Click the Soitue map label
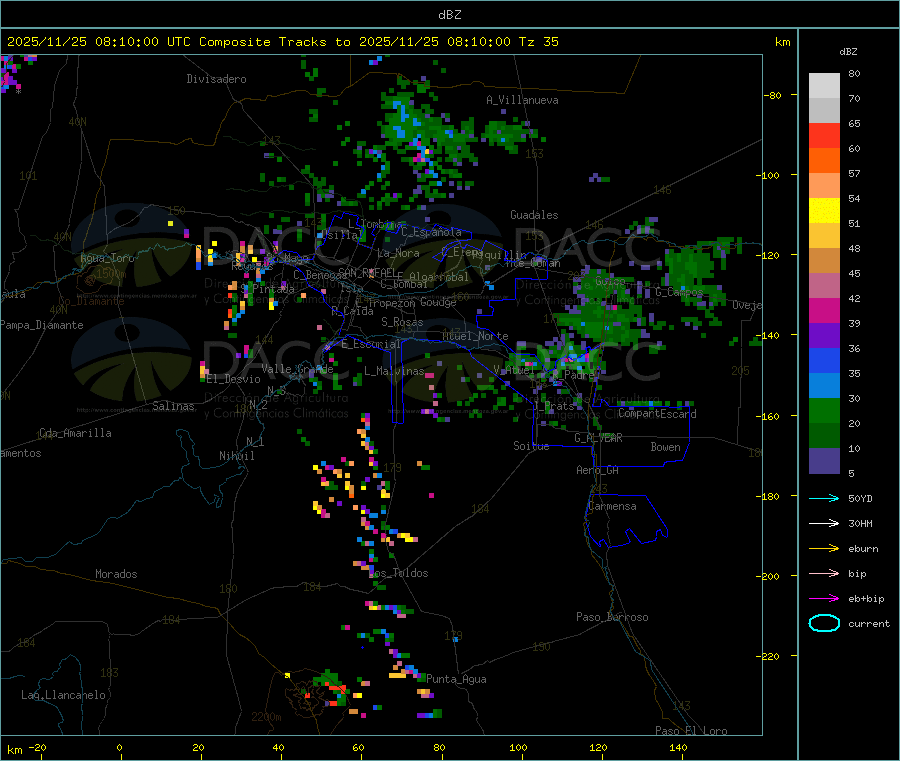 click(531, 446)
